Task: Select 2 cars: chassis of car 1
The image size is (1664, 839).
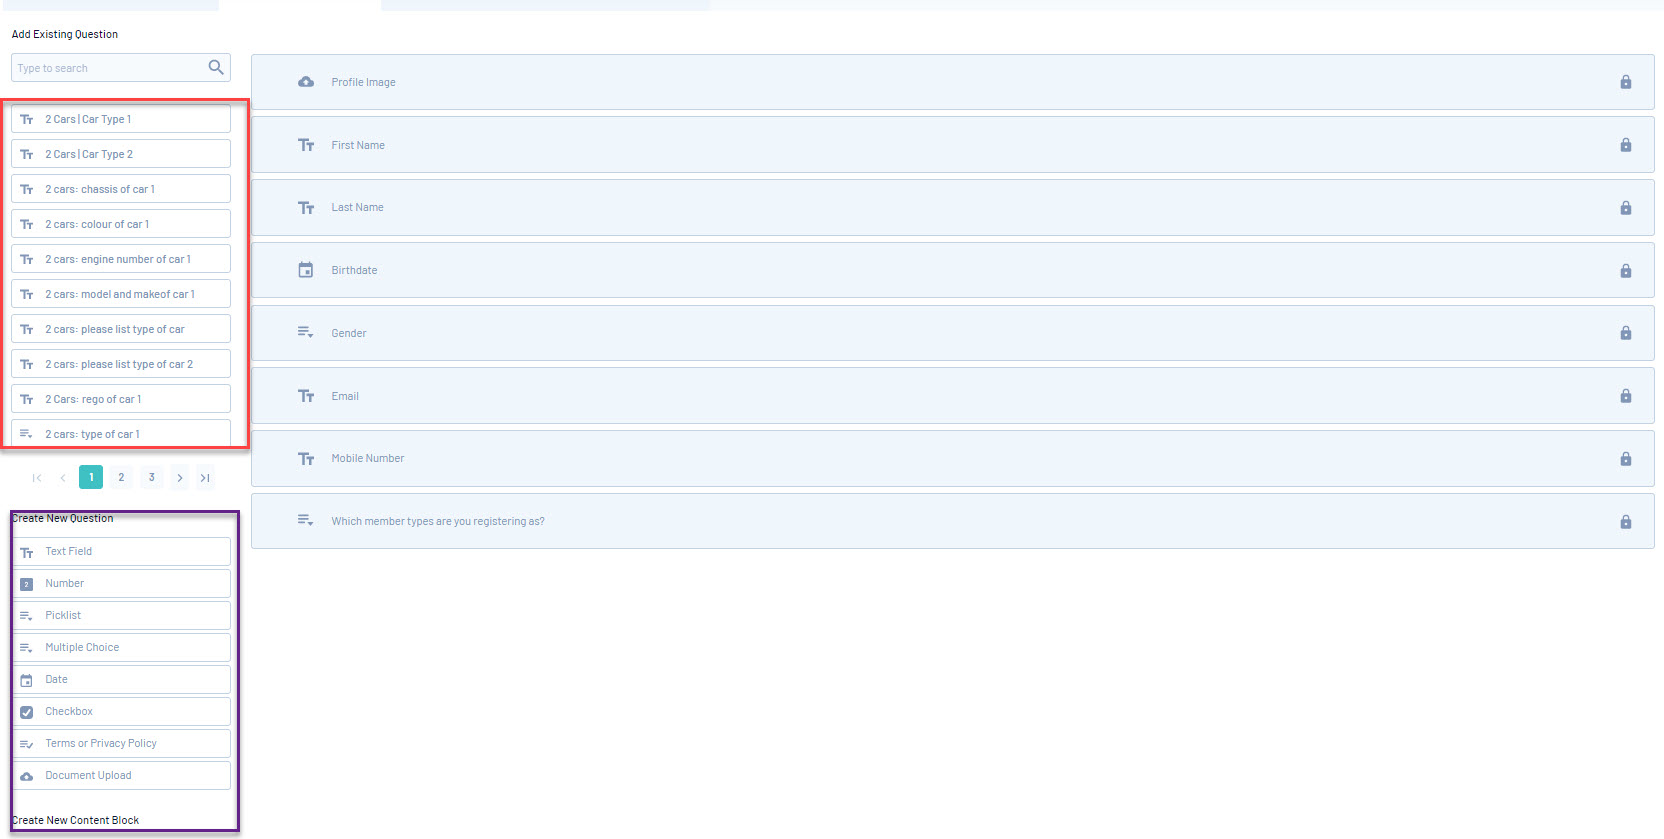Action: click(121, 189)
